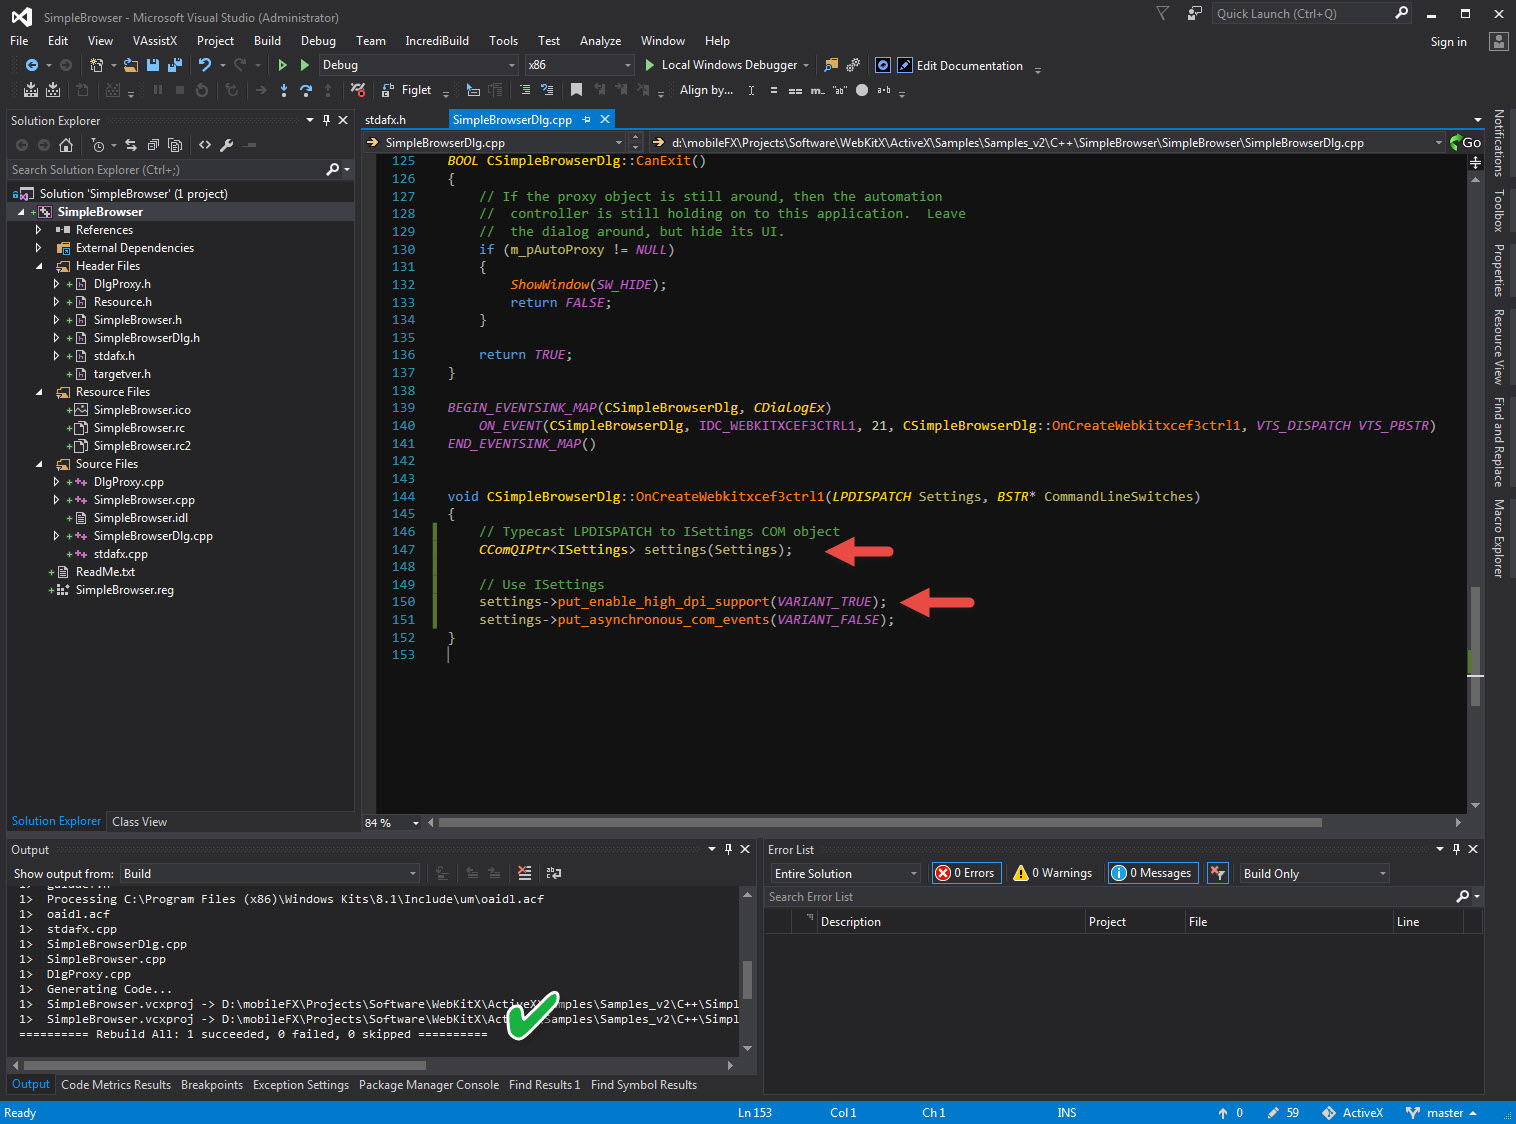Open the Build menu
The height and width of the screenshot is (1124, 1516).
267,41
